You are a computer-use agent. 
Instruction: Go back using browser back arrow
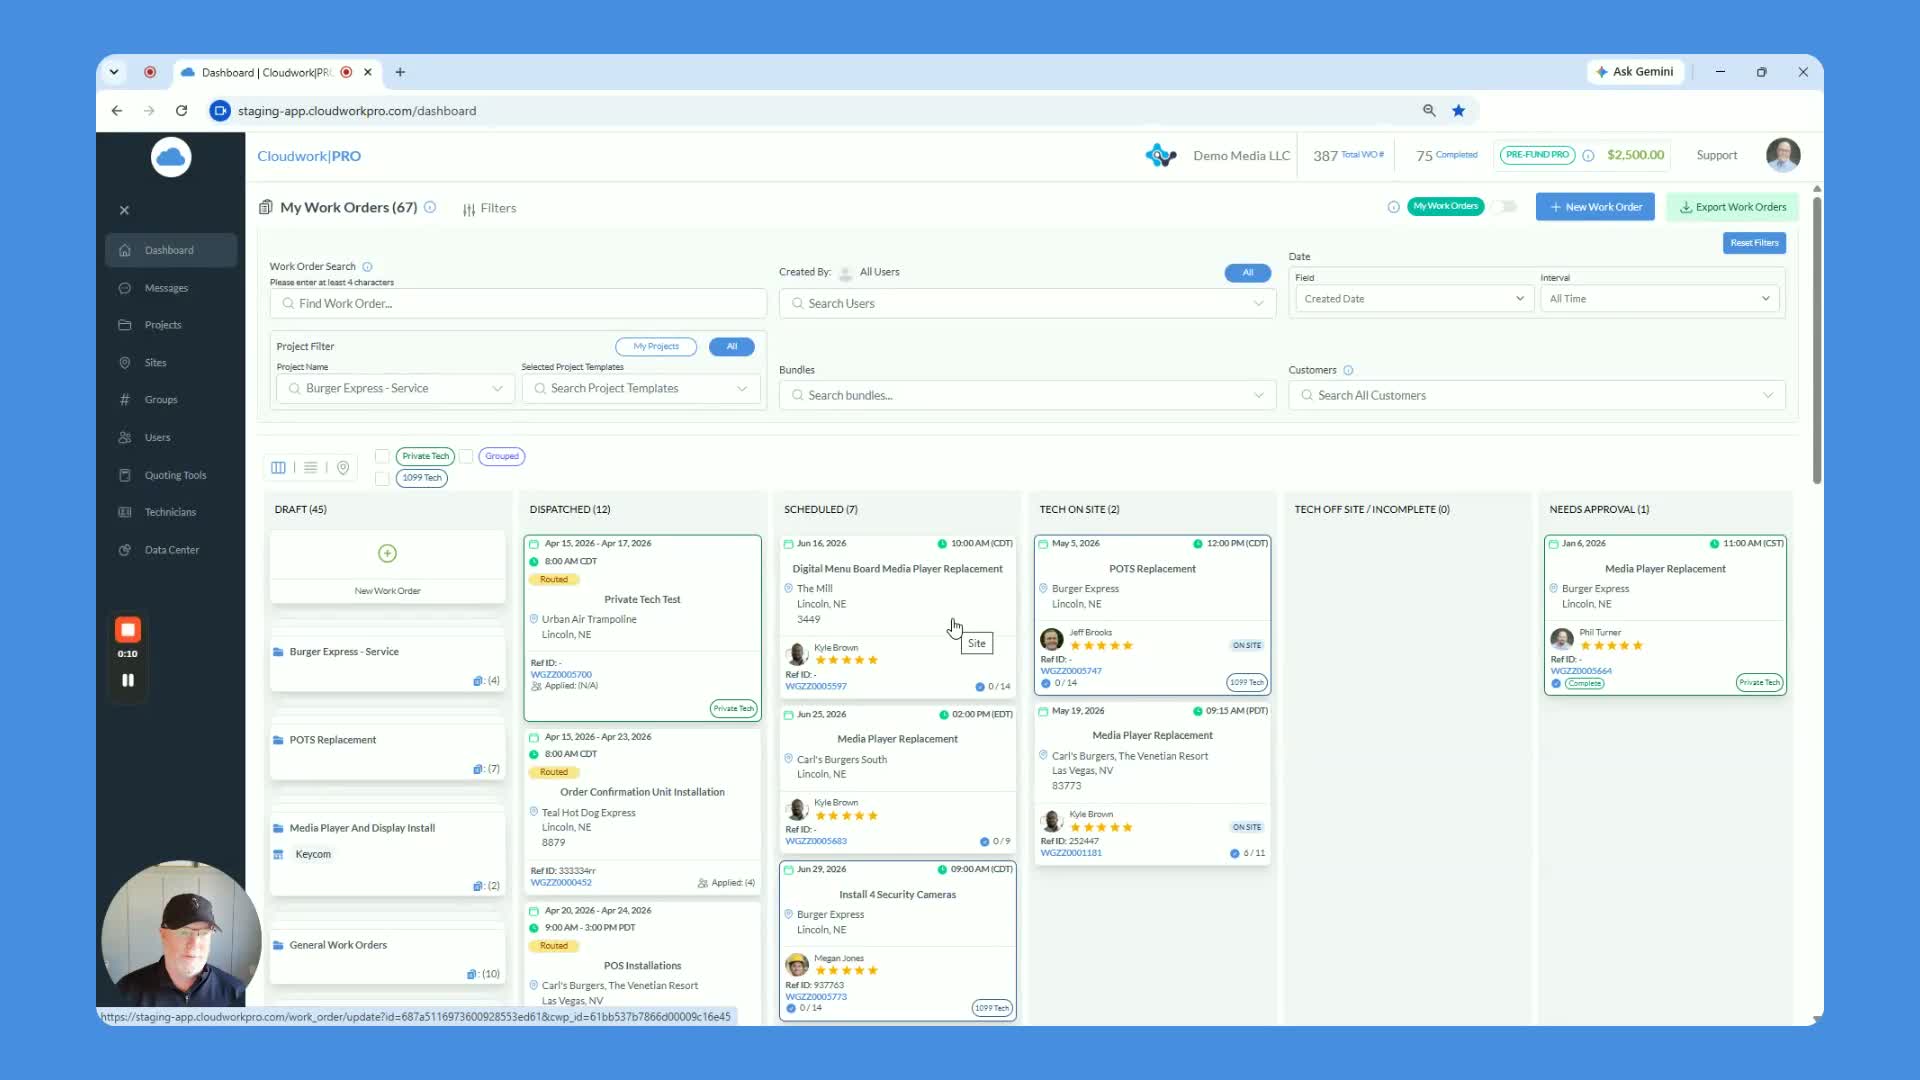(117, 111)
